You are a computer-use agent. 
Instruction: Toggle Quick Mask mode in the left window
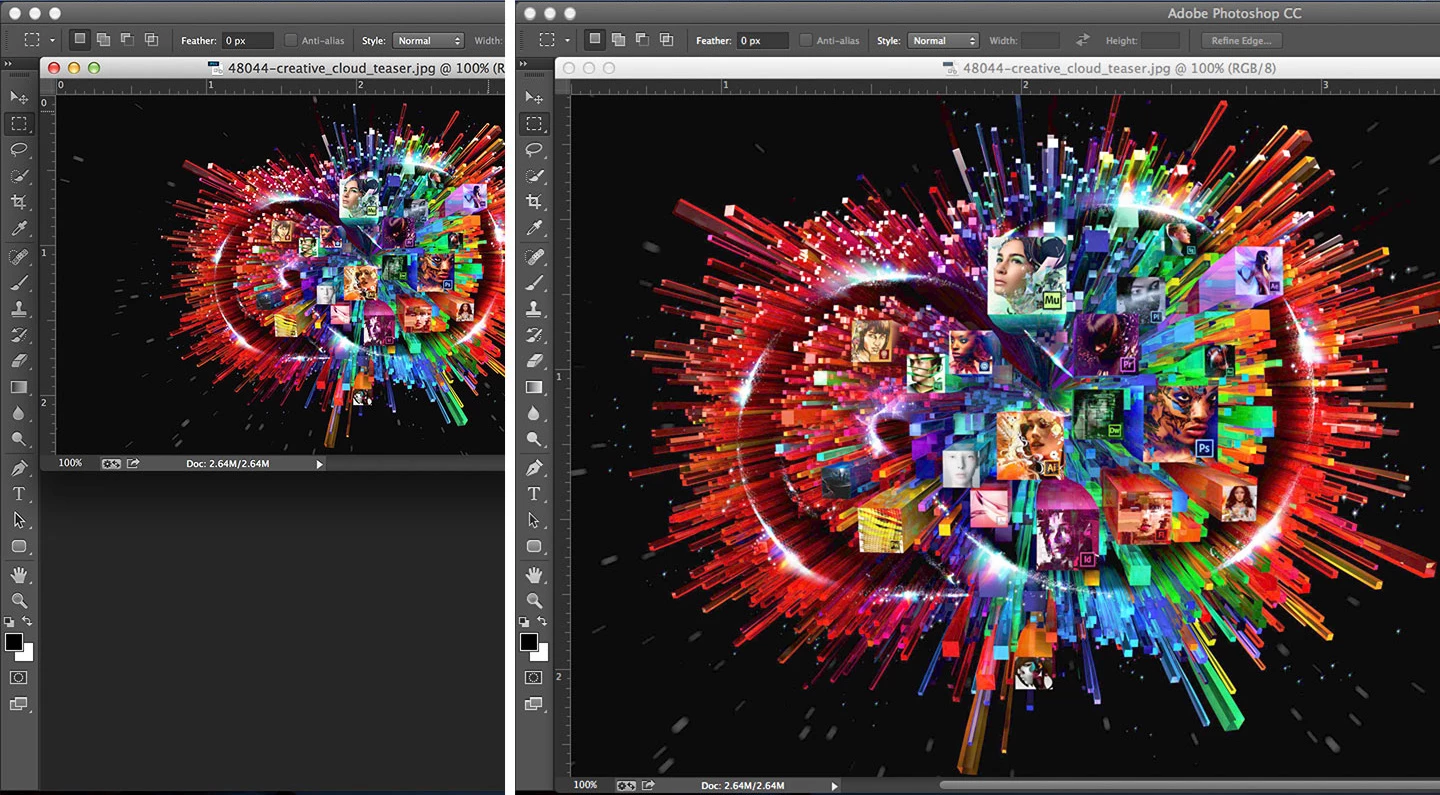pos(19,678)
